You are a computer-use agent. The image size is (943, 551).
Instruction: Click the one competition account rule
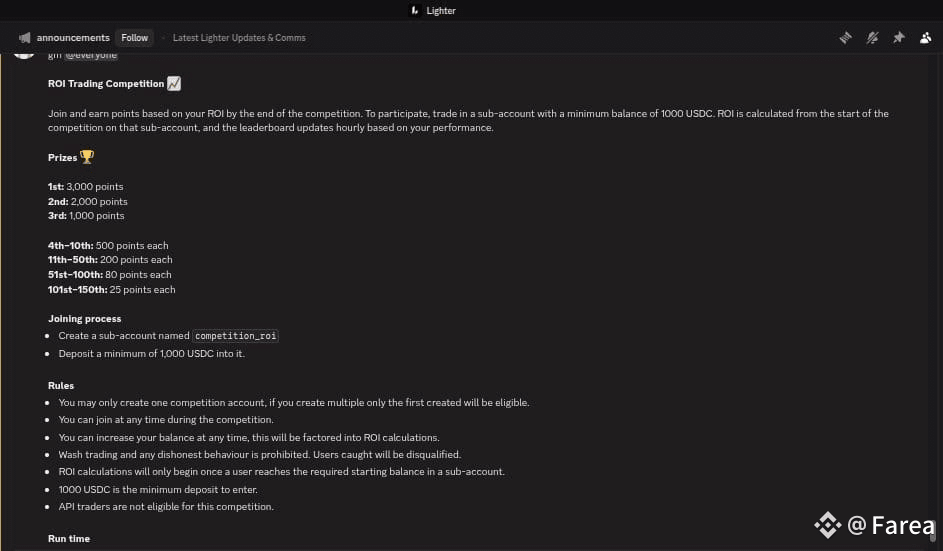tap(293, 402)
